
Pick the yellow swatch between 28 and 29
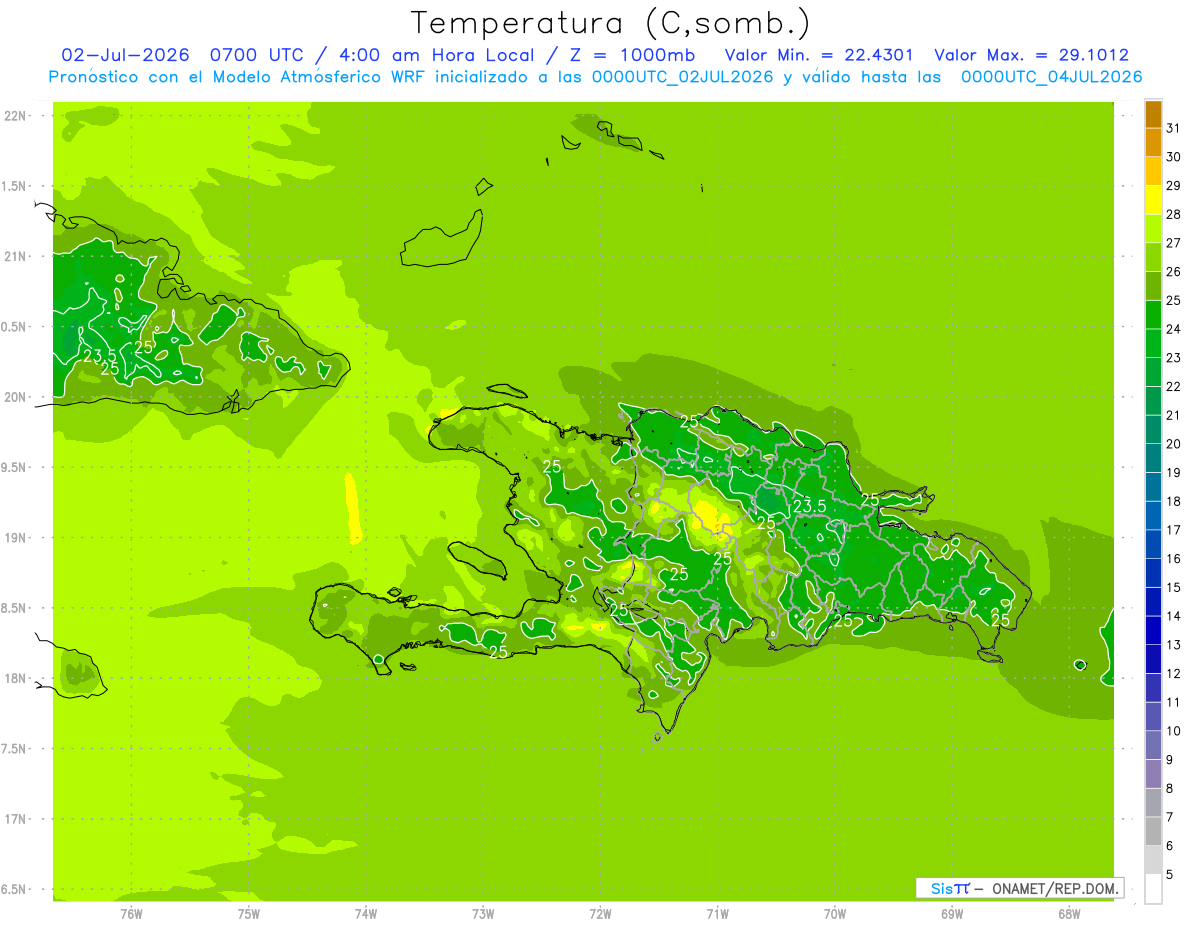(x=1153, y=200)
